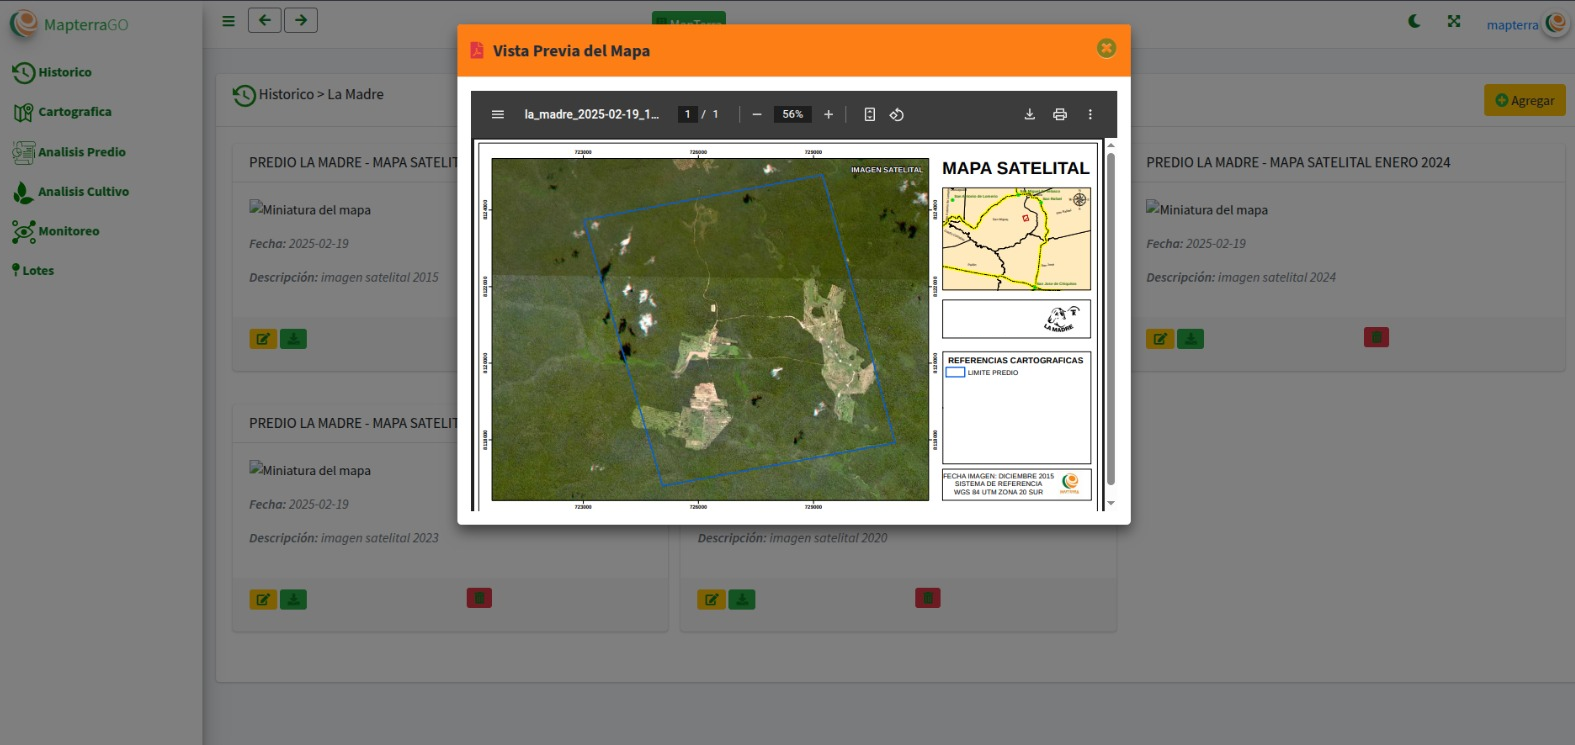This screenshot has width=1575, height=745.
Task: Open the PDF viewer sidebar menu
Action: coord(498,115)
